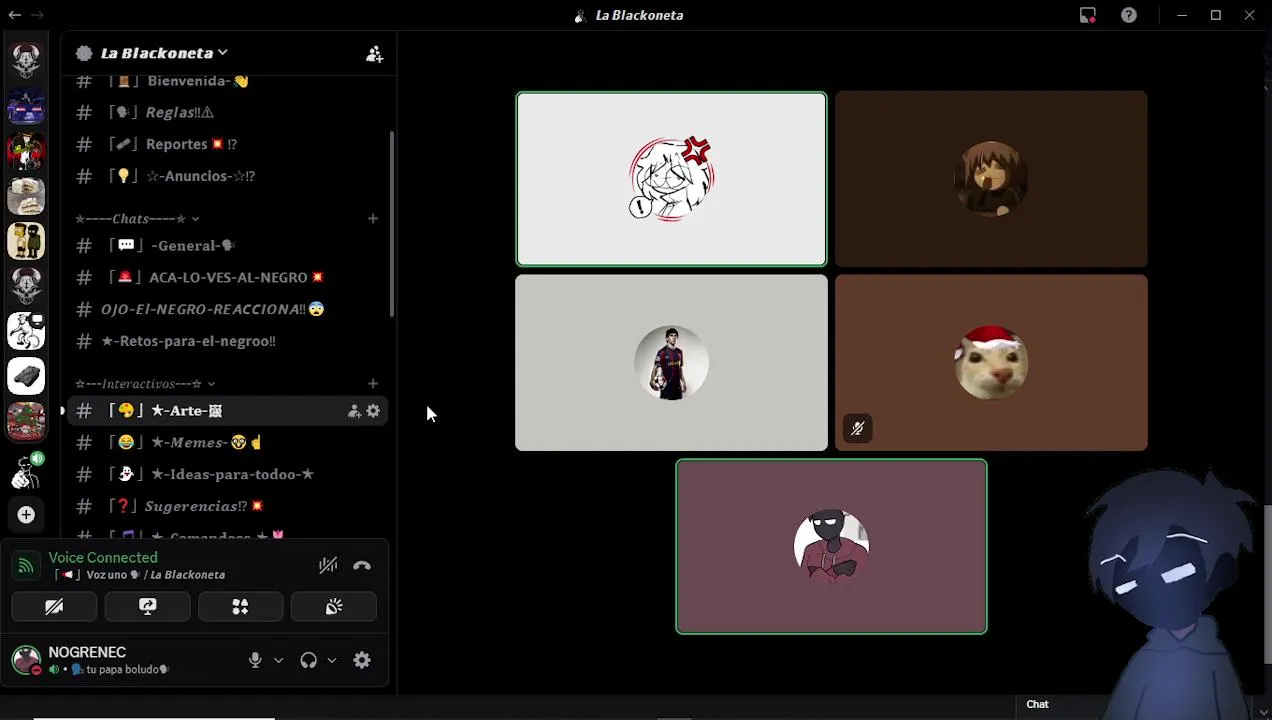Select the server icon with speaker badge
The image size is (1272, 720).
(x=26, y=470)
